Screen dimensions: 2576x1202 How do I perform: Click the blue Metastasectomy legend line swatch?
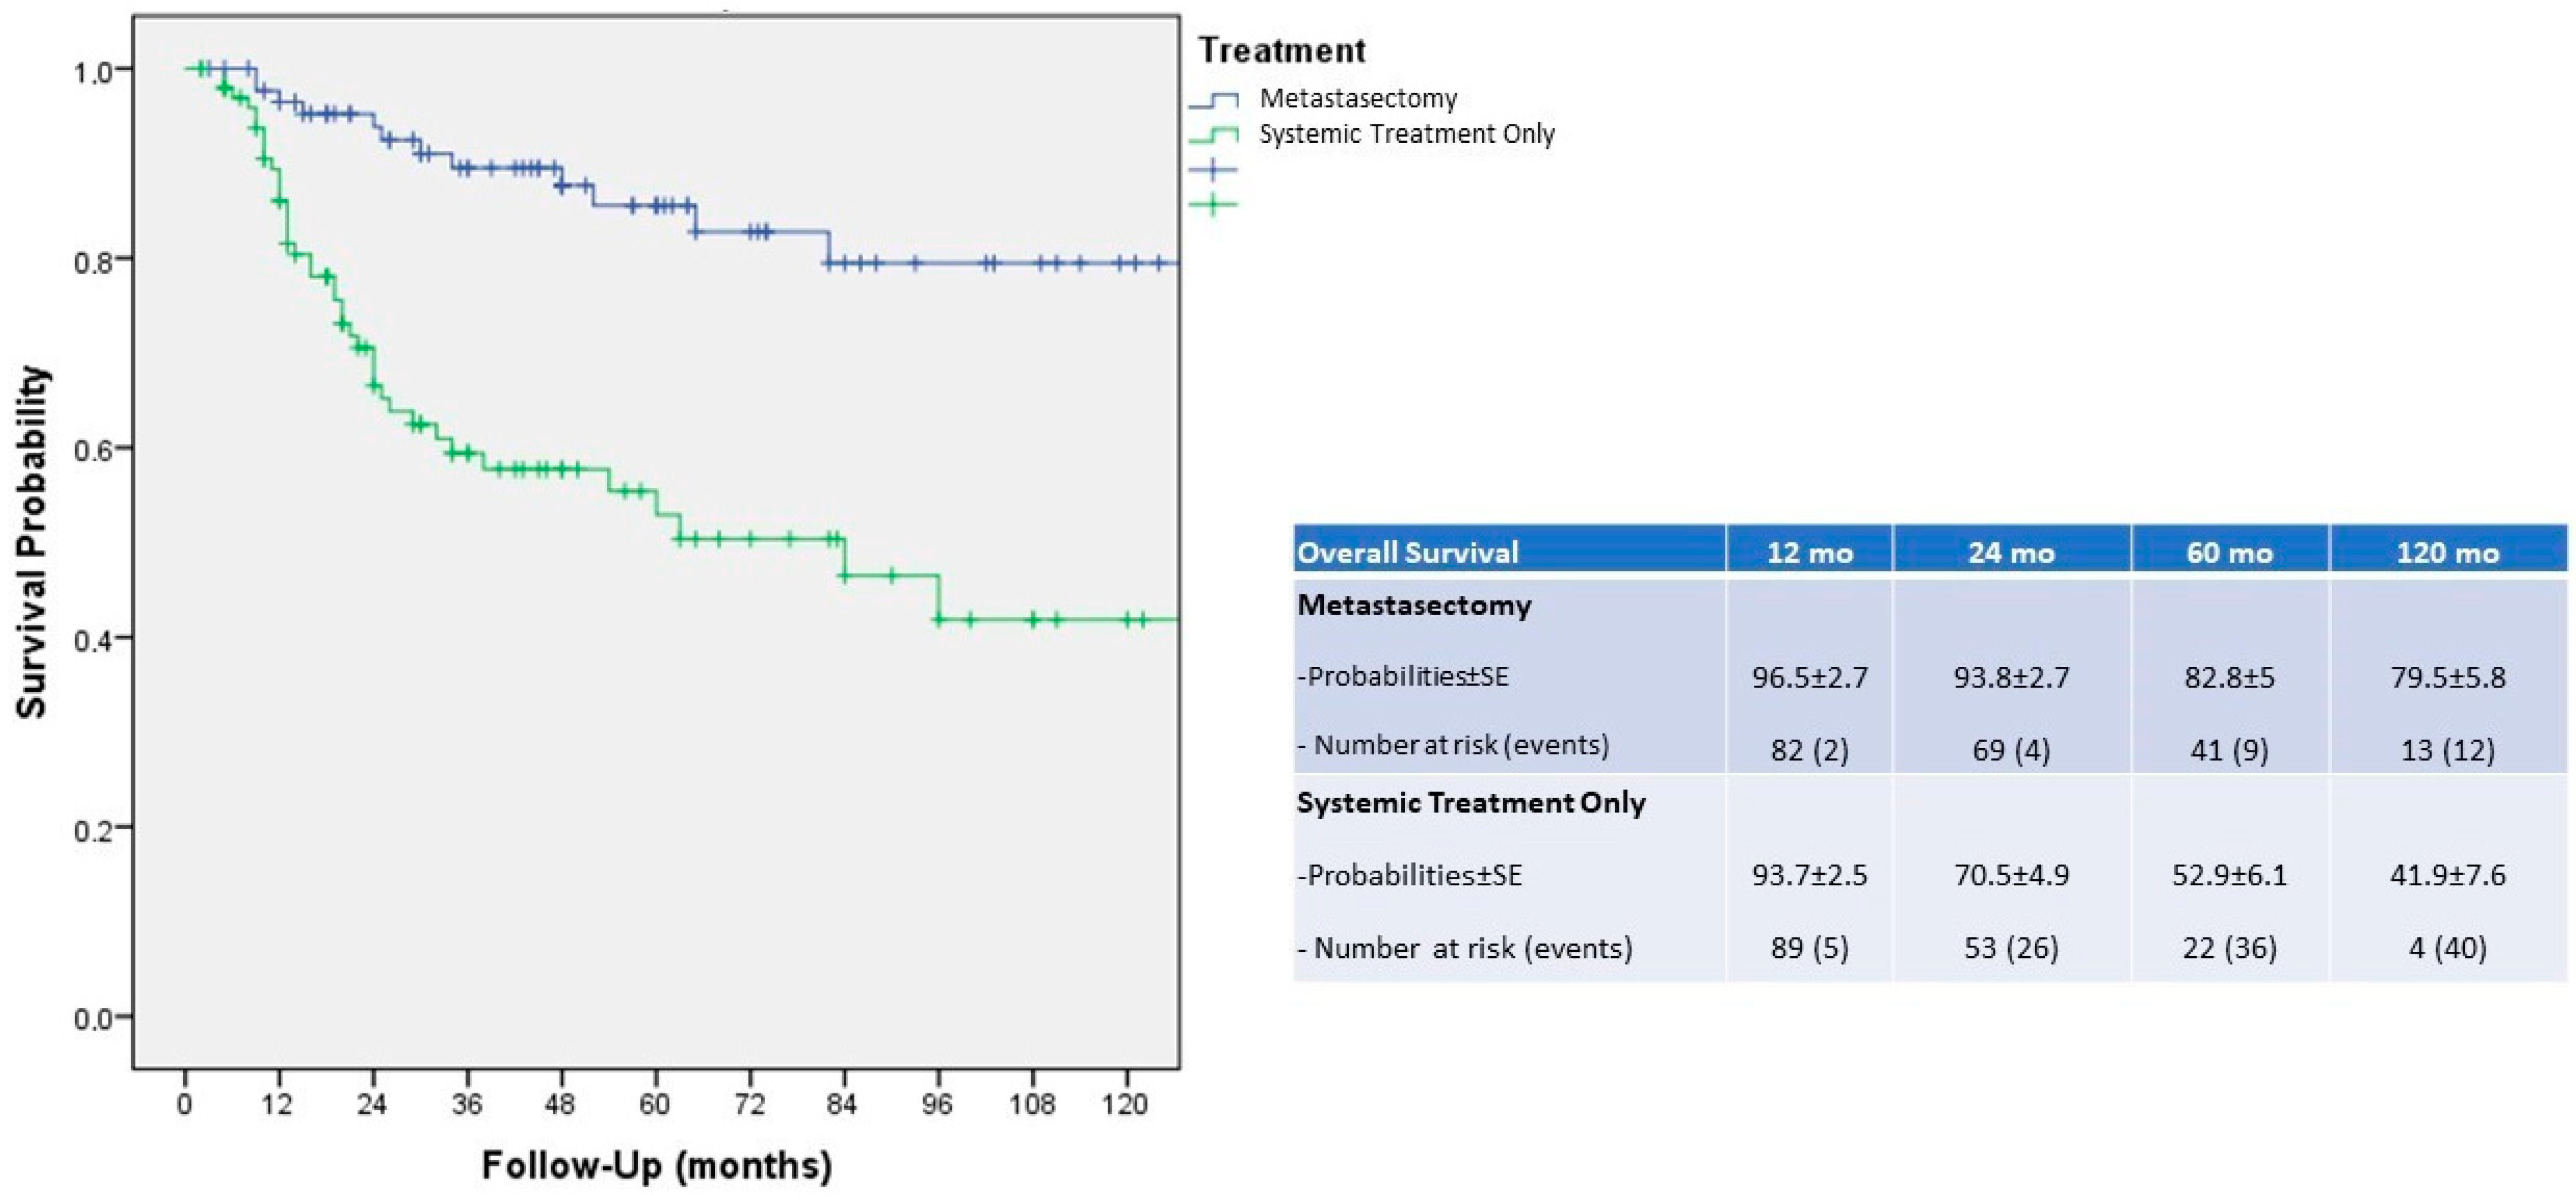1213,100
